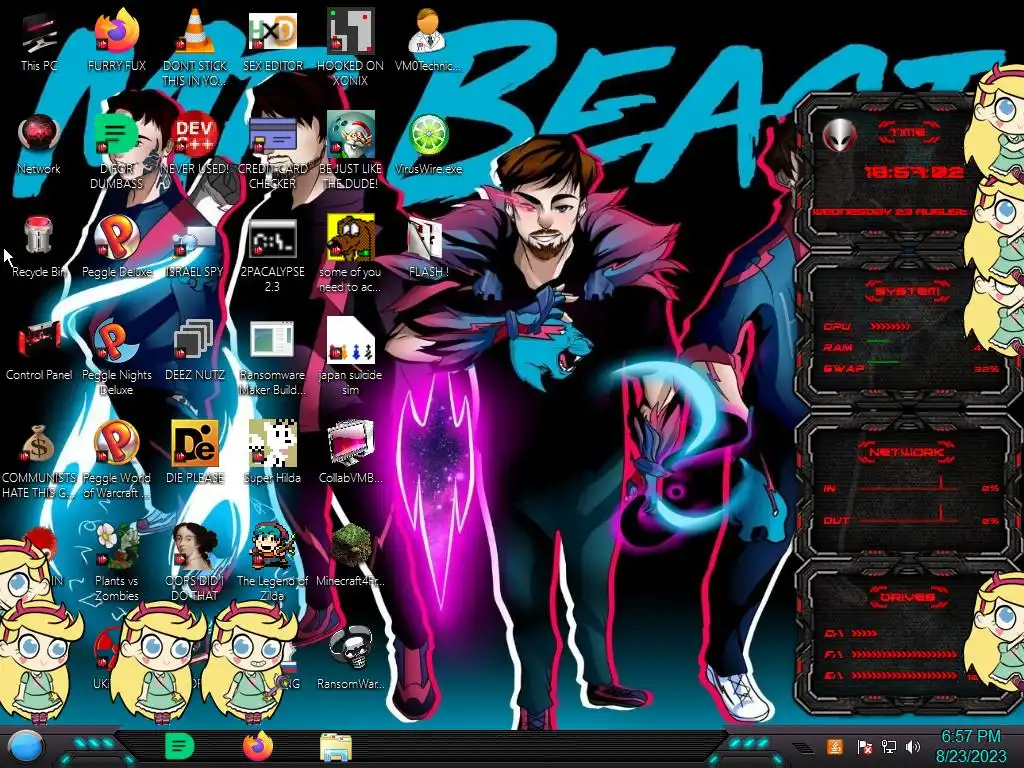Click the SYSTEM header in the widget
1024x768 pixels.
click(x=908, y=291)
